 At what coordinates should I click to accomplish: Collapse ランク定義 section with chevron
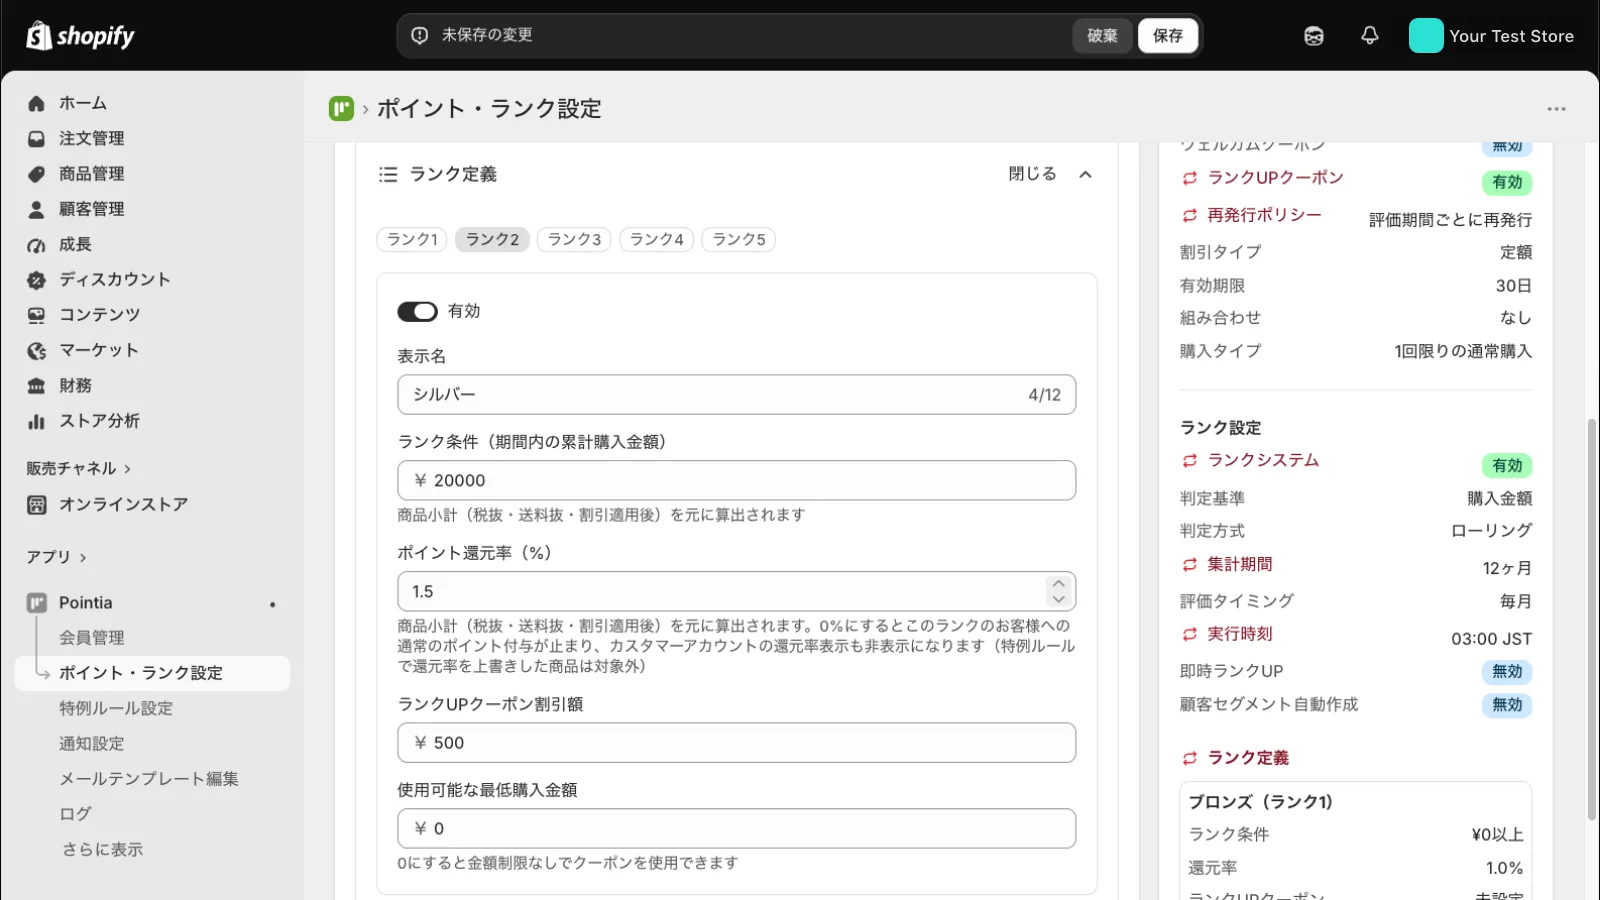[x=1085, y=174]
